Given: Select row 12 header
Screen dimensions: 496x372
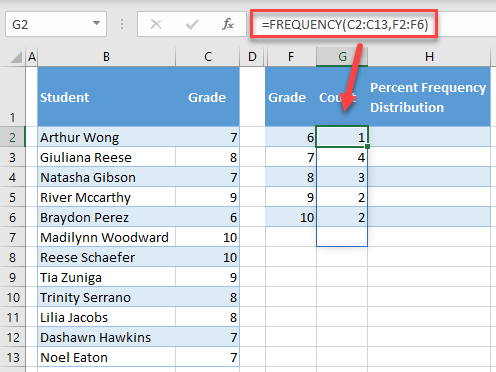Looking at the screenshot, I should (x=12, y=337).
